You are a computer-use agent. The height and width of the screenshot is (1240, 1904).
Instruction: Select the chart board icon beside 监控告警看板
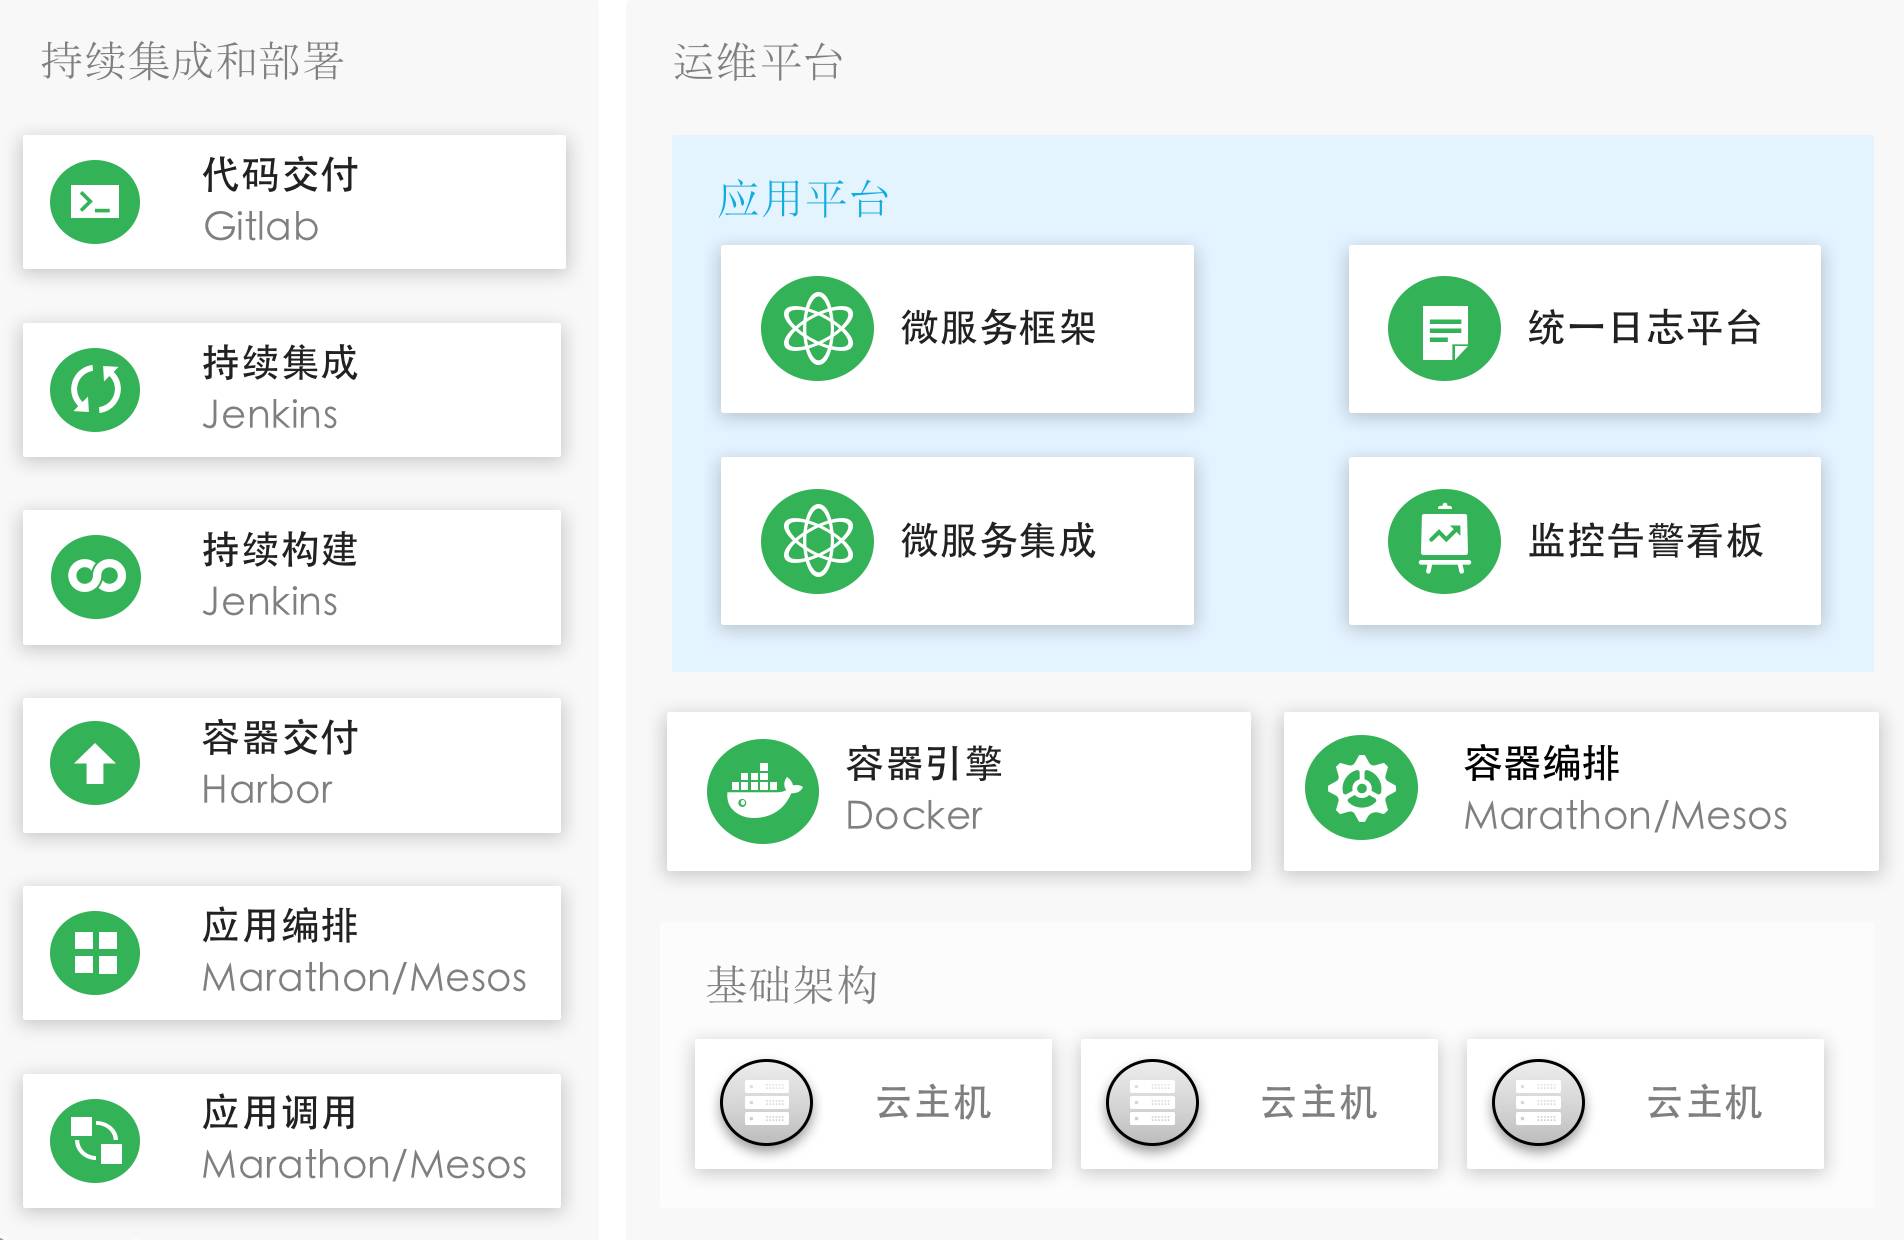click(x=1445, y=541)
